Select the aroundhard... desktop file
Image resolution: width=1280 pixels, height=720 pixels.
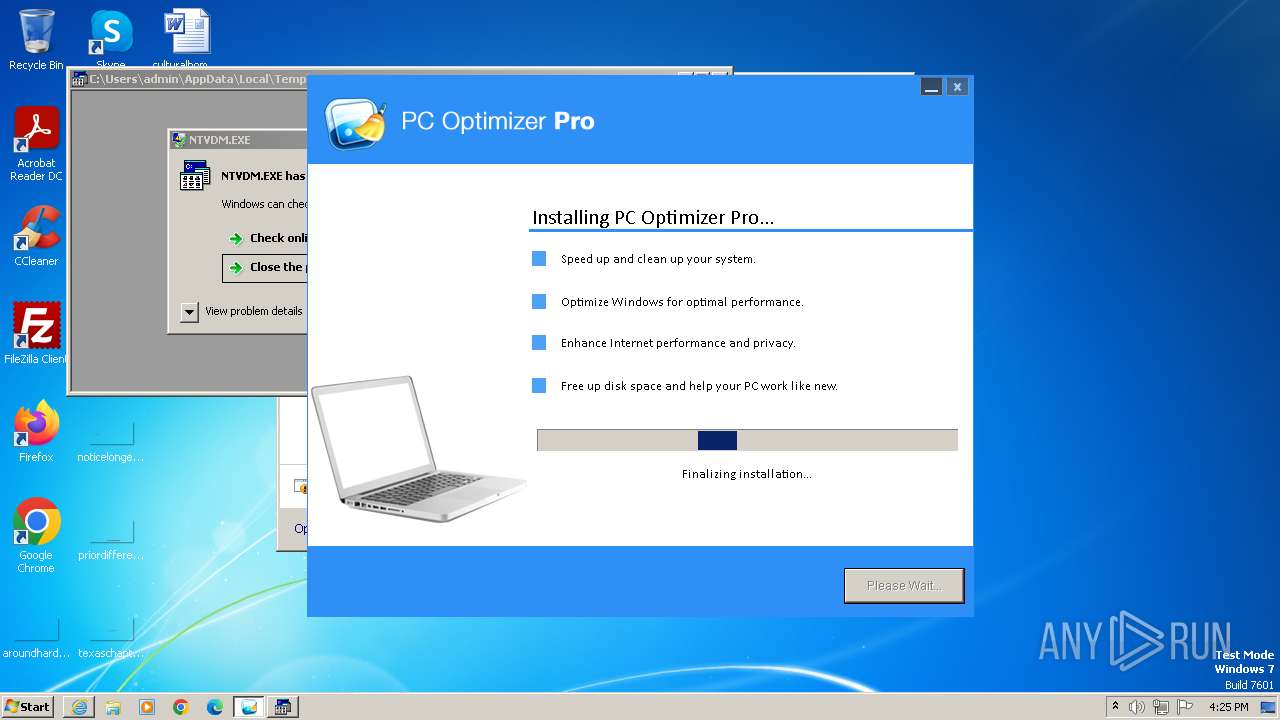[x=36, y=637]
